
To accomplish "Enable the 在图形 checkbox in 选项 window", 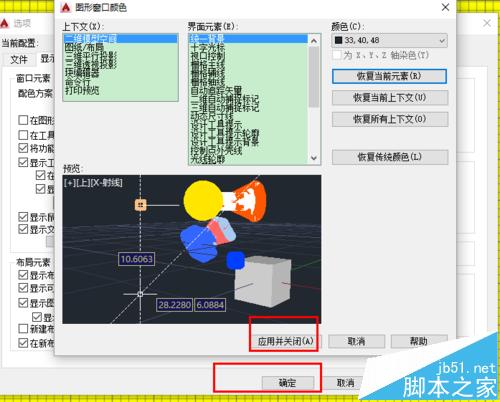I will (x=23, y=120).
